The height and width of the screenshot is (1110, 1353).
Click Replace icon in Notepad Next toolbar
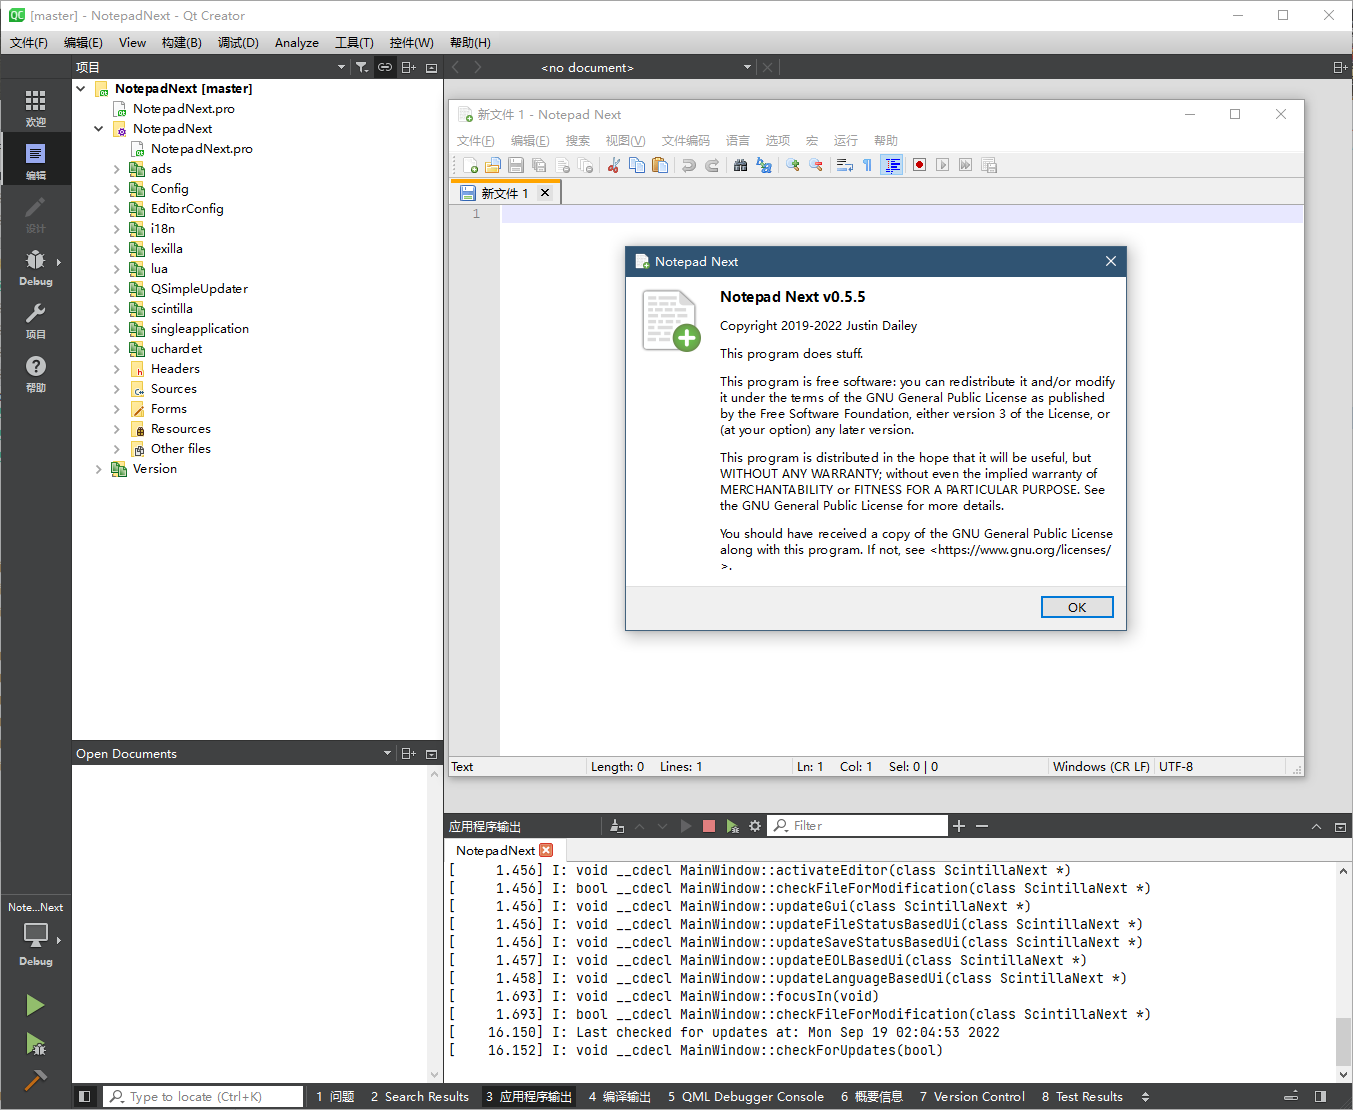pyautogui.click(x=764, y=165)
